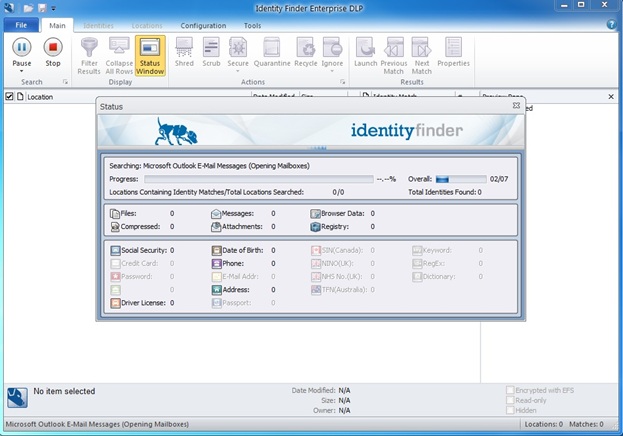Image resolution: width=623 pixels, height=436 pixels.
Task: Click the Compressed status icon
Action: [115, 227]
